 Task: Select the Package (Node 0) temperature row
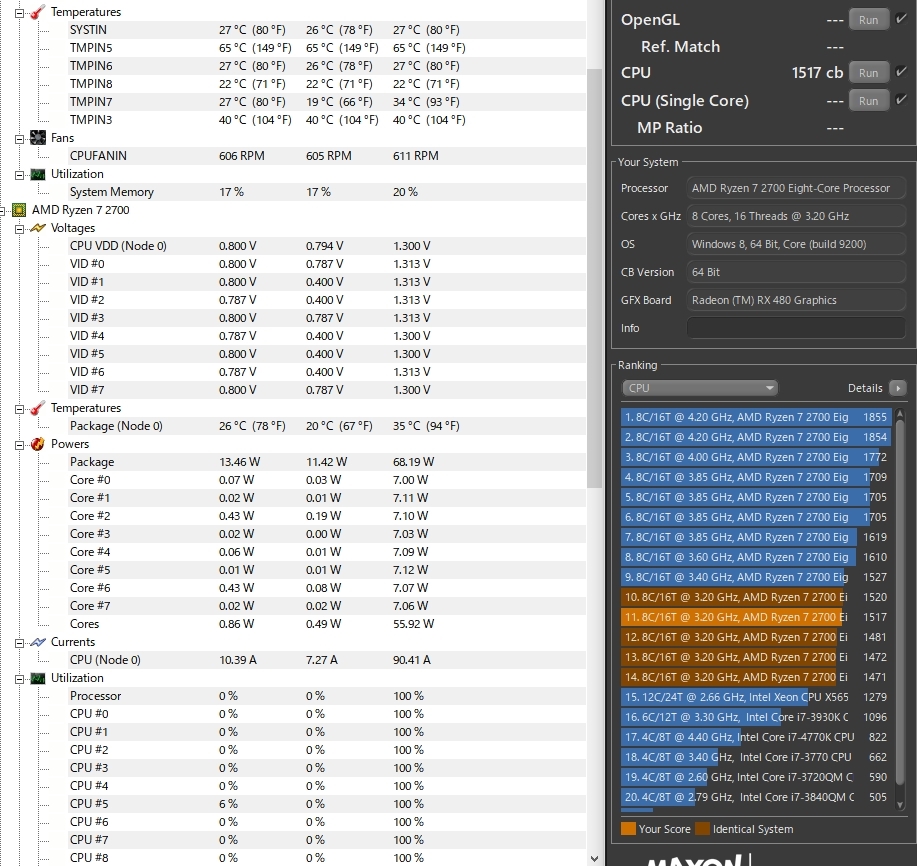pyautogui.click(x=327, y=426)
